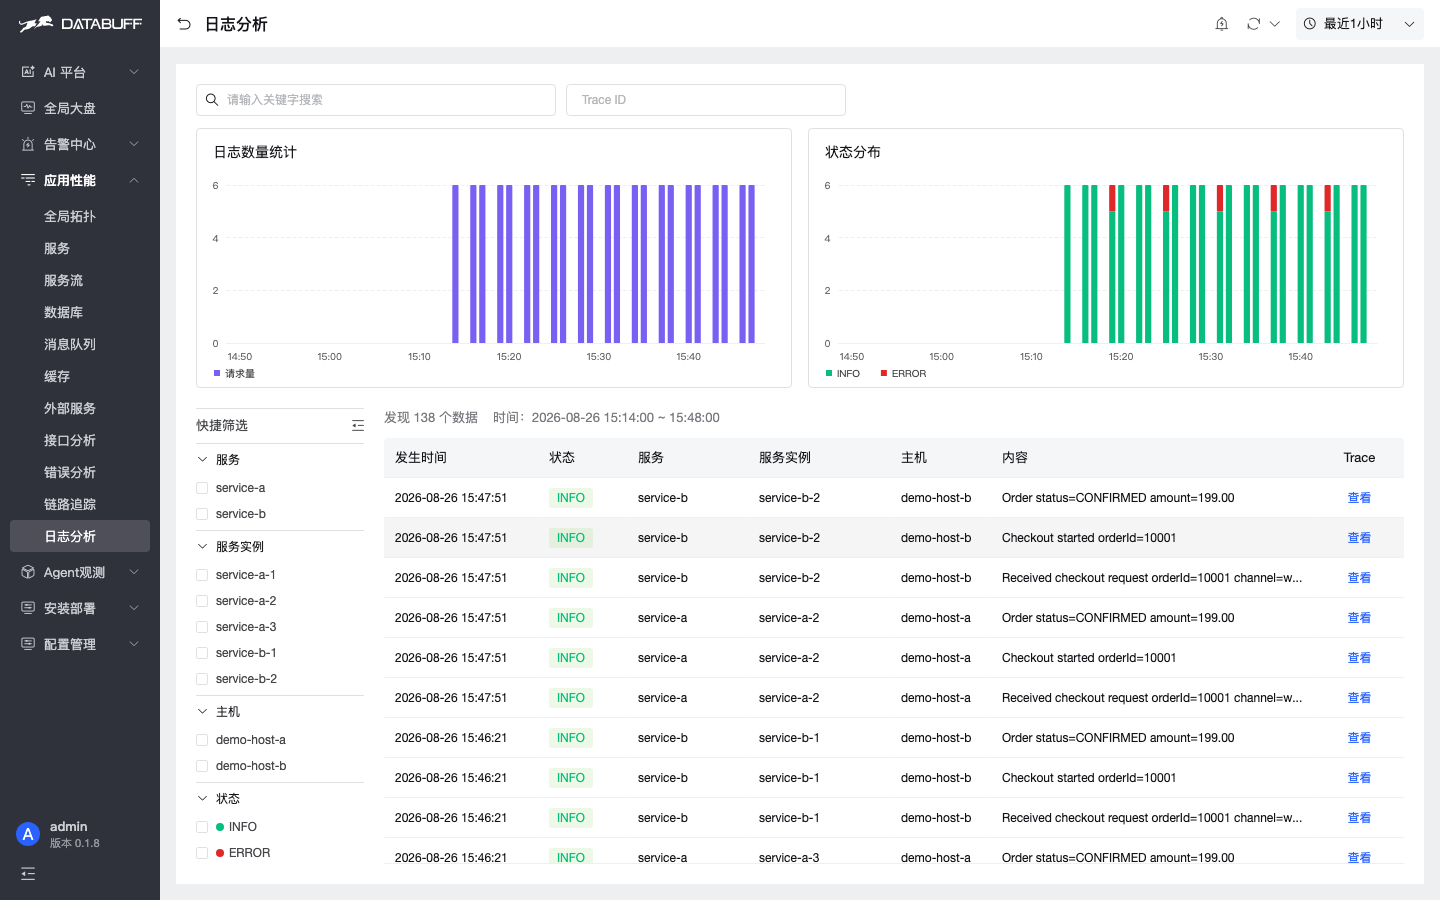Click the DATABUFF logo

point(80,24)
